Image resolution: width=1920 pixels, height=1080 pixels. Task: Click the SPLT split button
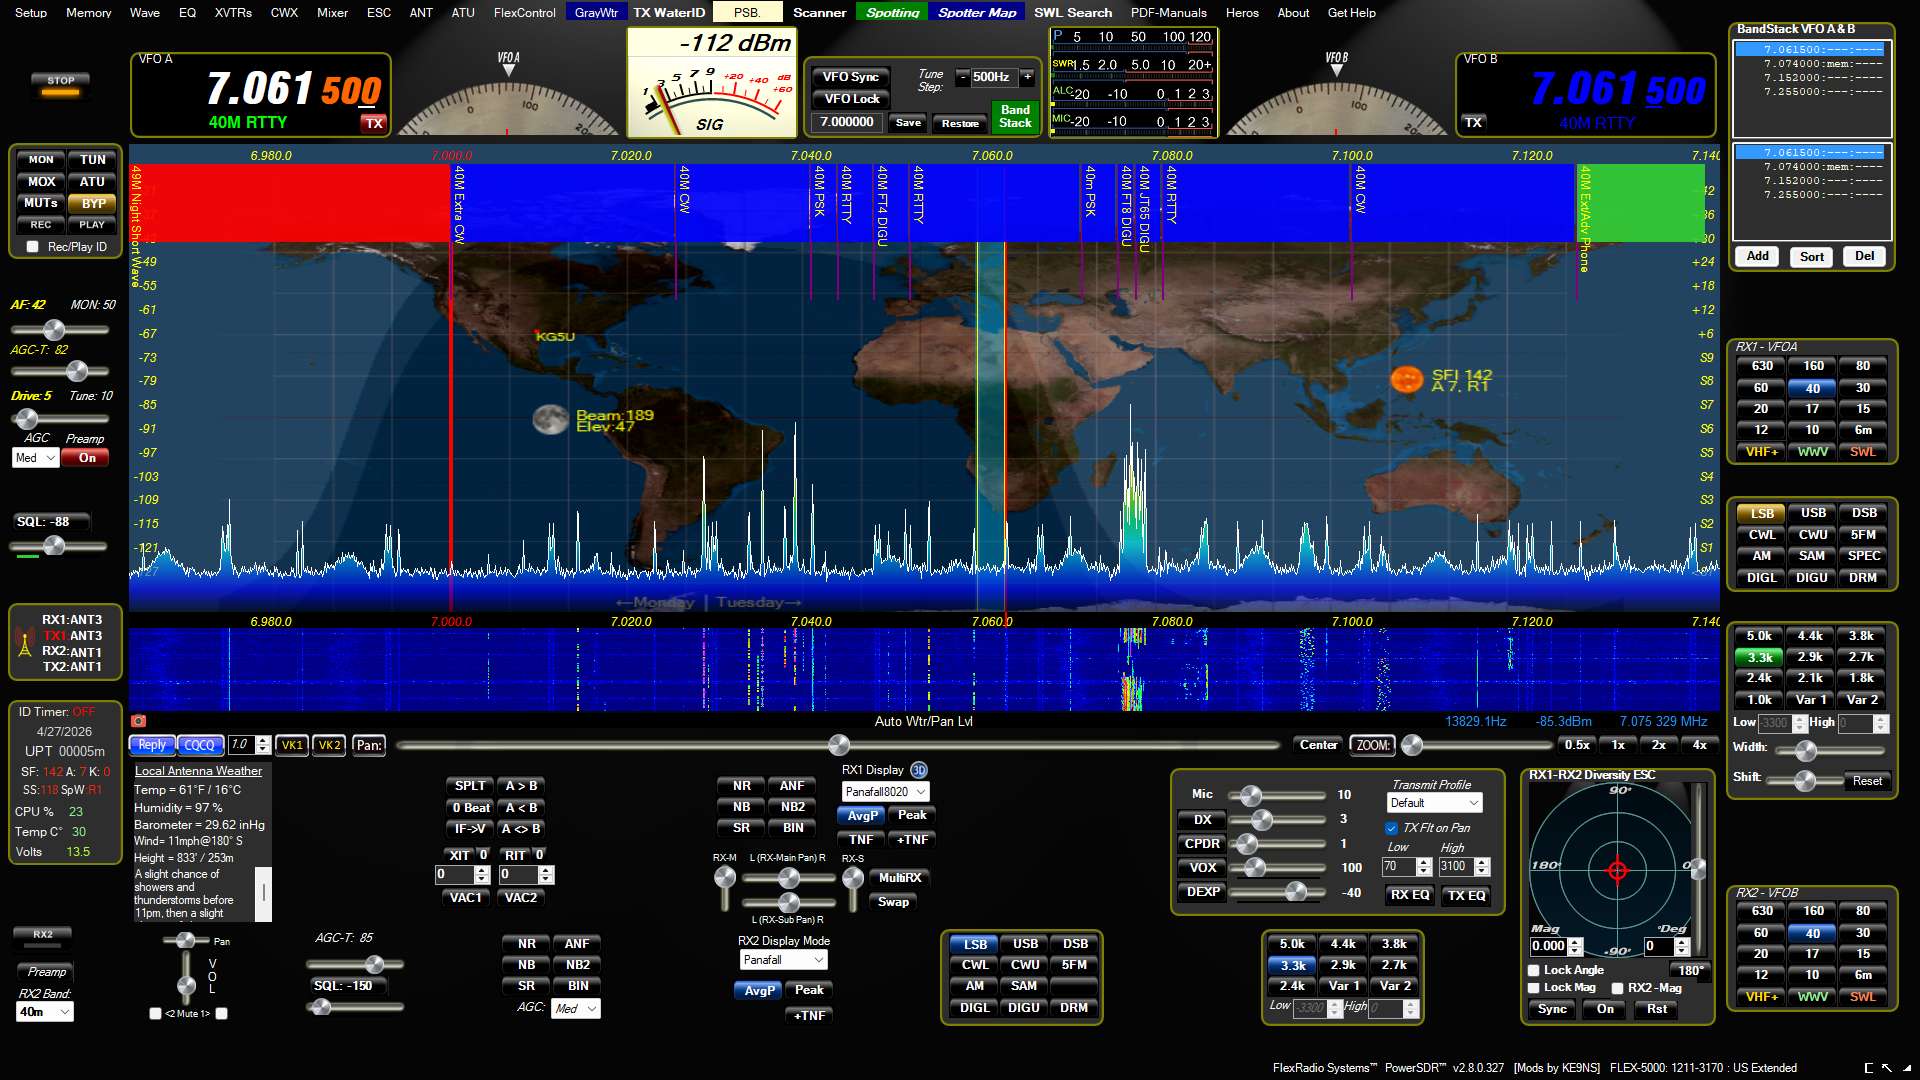tap(470, 786)
